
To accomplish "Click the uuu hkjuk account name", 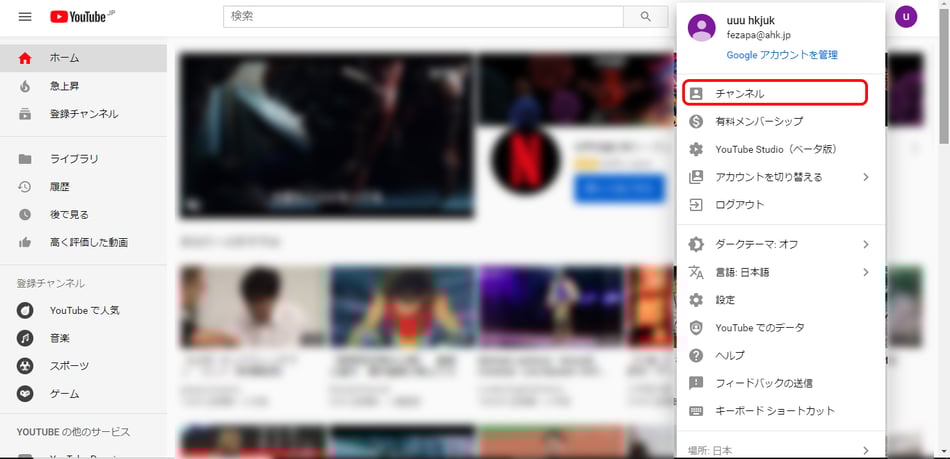I will [751, 21].
